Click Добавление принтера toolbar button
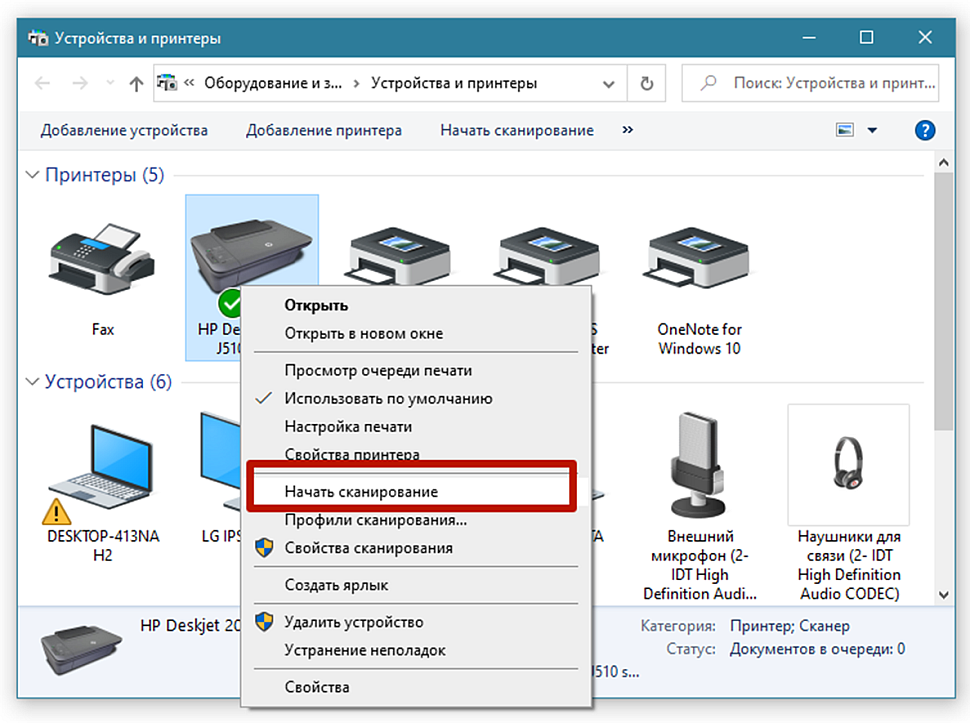970x723 pixels. click(324, 130)
